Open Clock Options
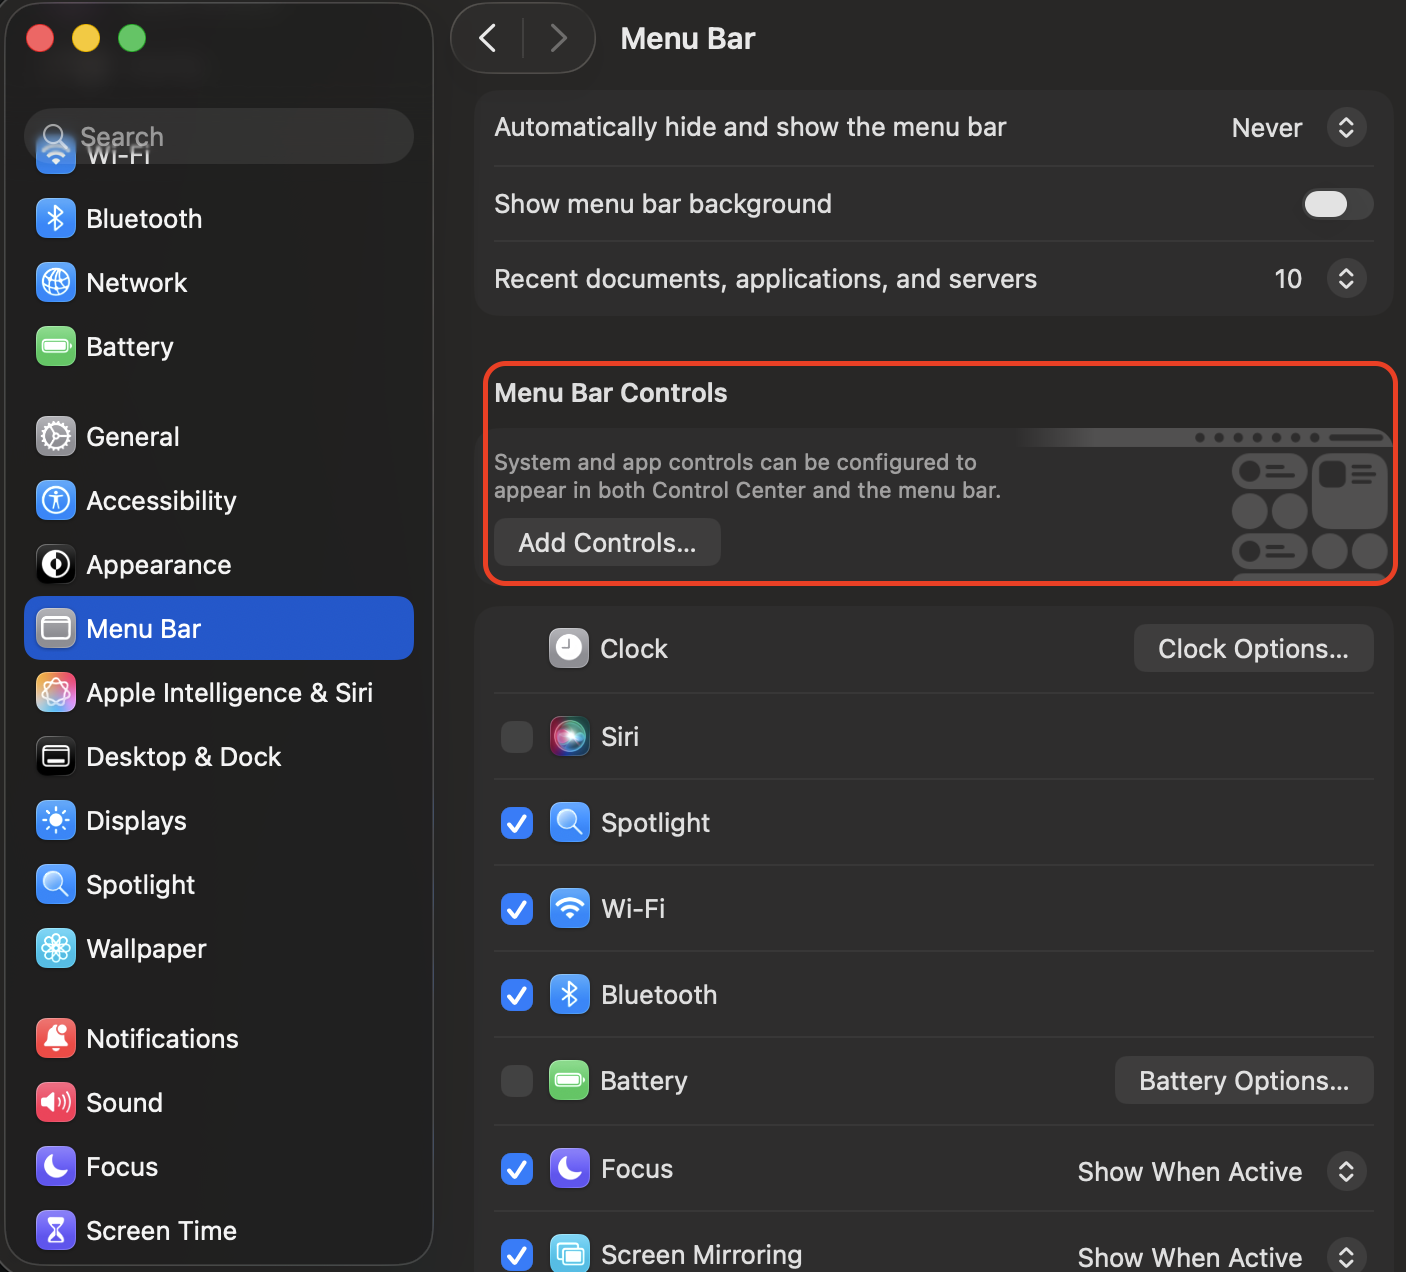 coord(1253,649)
